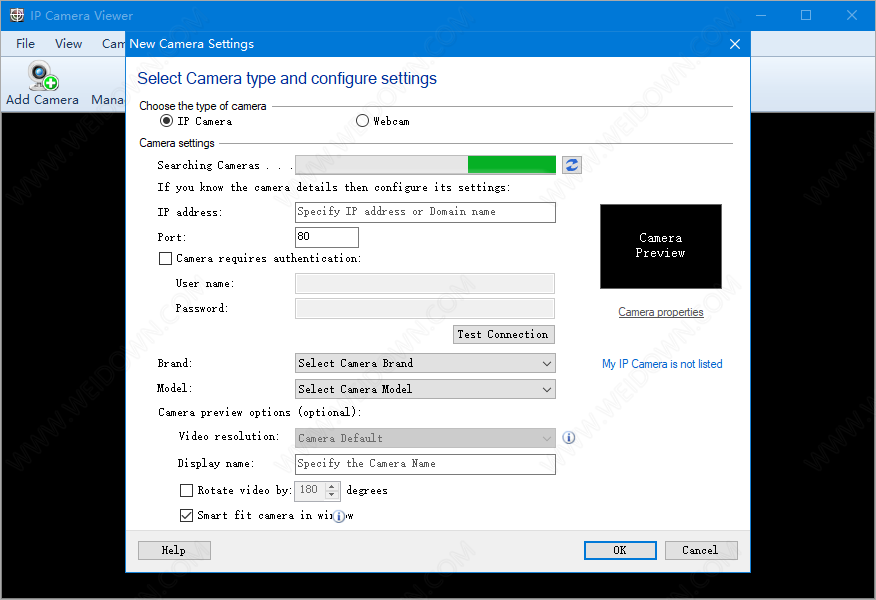876x600 pixels.
Task: Open the Select Camera Model dropdown
Action: 425,389
